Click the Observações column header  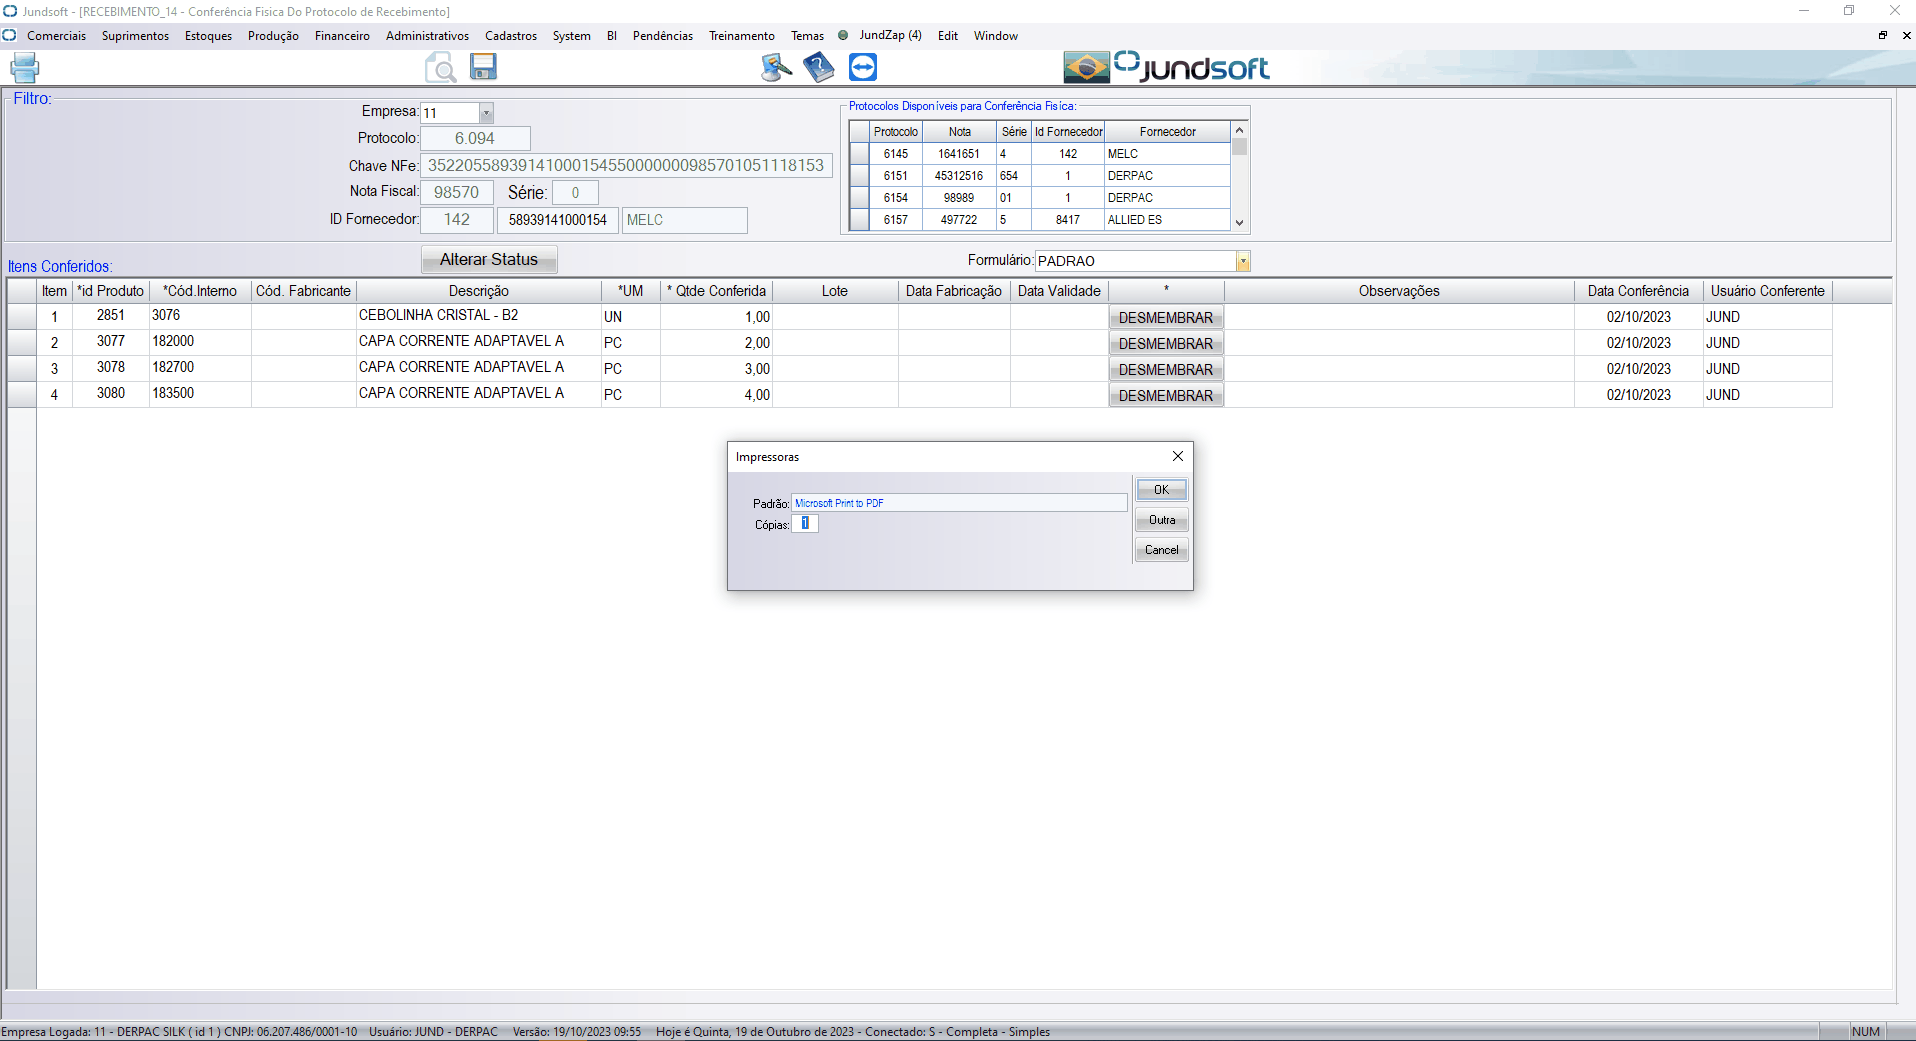tap(1399, 291)
